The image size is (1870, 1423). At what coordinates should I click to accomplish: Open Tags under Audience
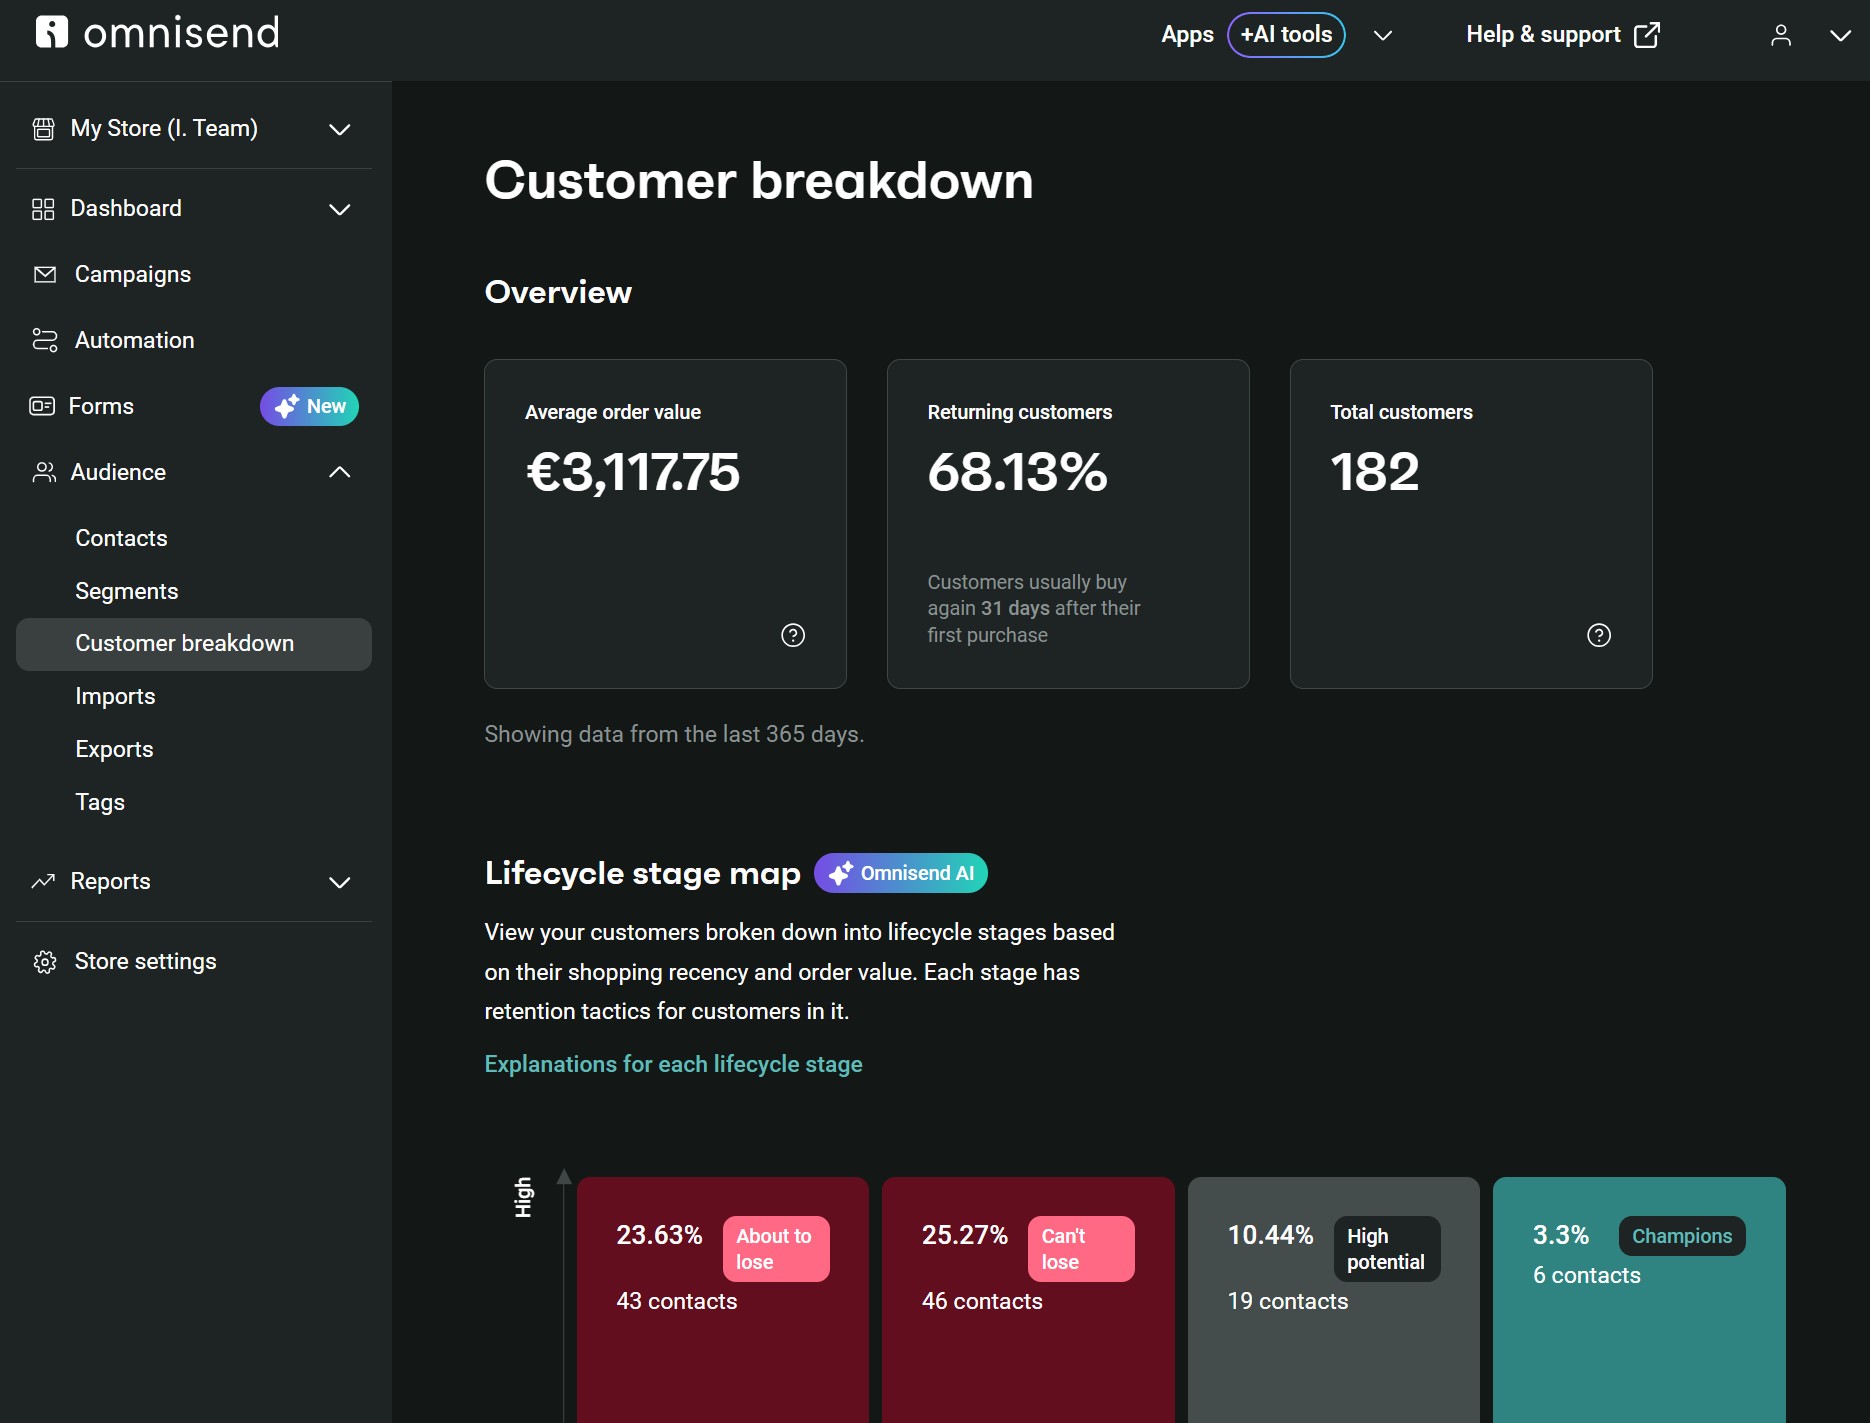coord(100,802)
